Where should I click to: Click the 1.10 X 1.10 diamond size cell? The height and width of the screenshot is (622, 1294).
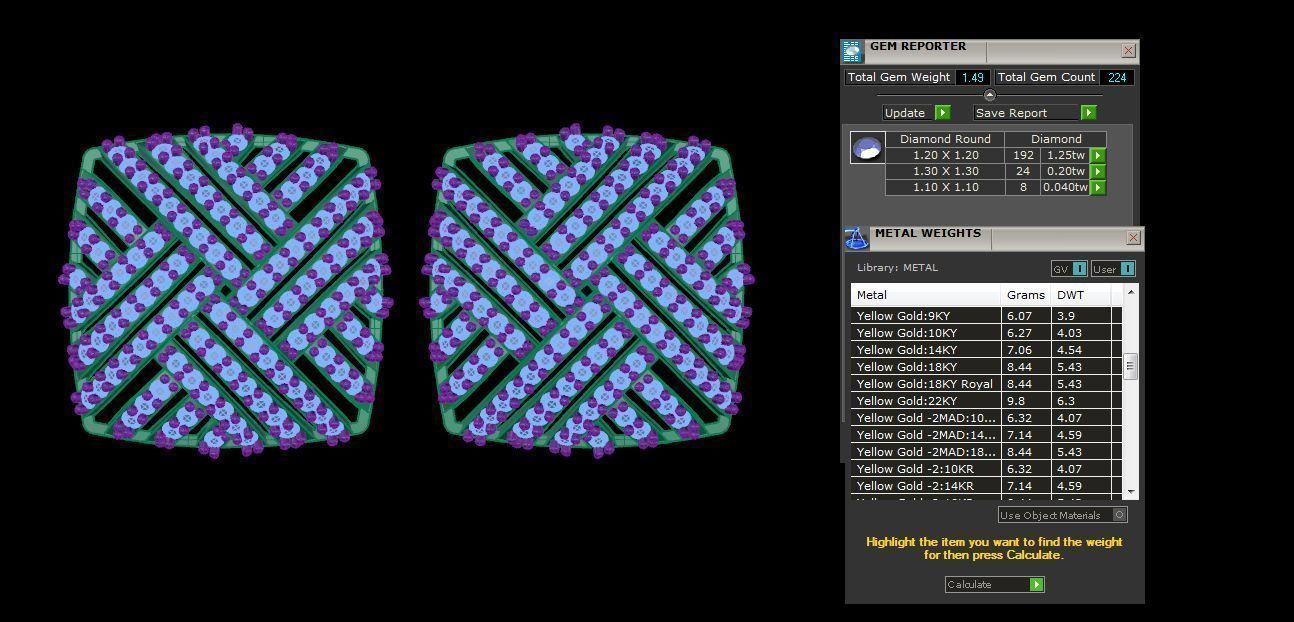click(945, 187)
